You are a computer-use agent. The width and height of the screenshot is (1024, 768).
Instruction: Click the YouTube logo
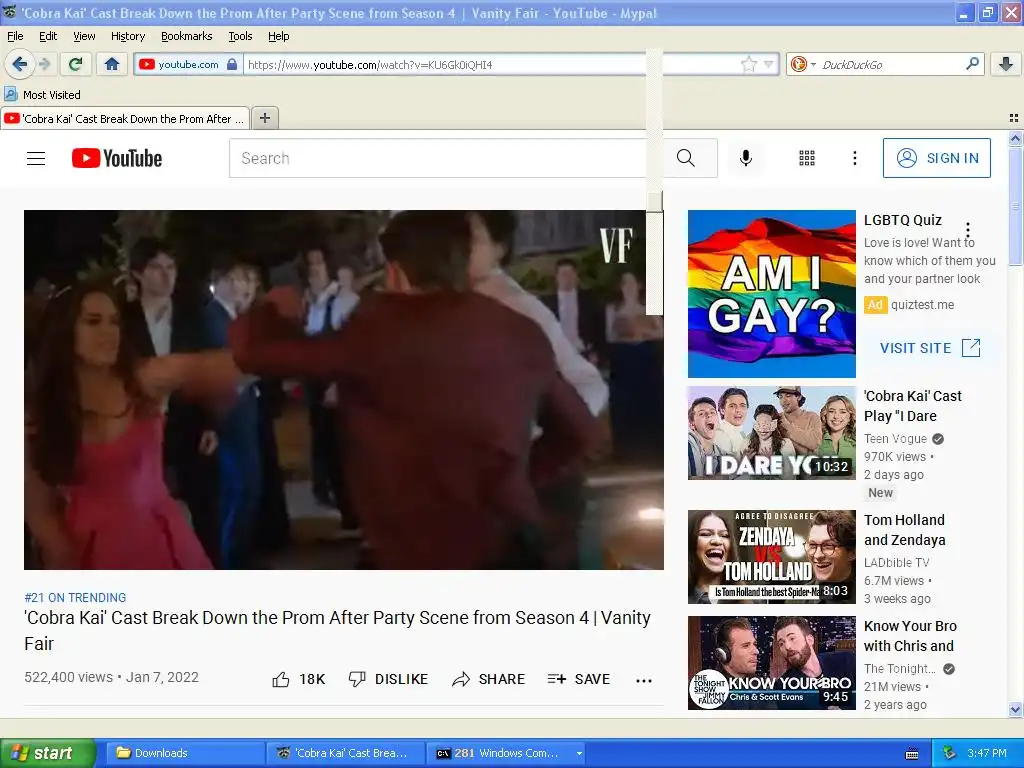click(x=117, y=158)
